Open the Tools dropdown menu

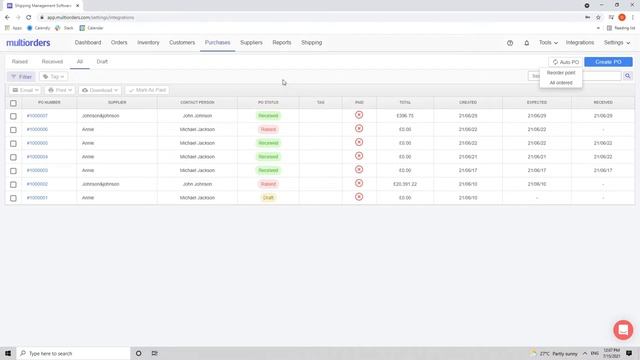(x=548, y=42)
